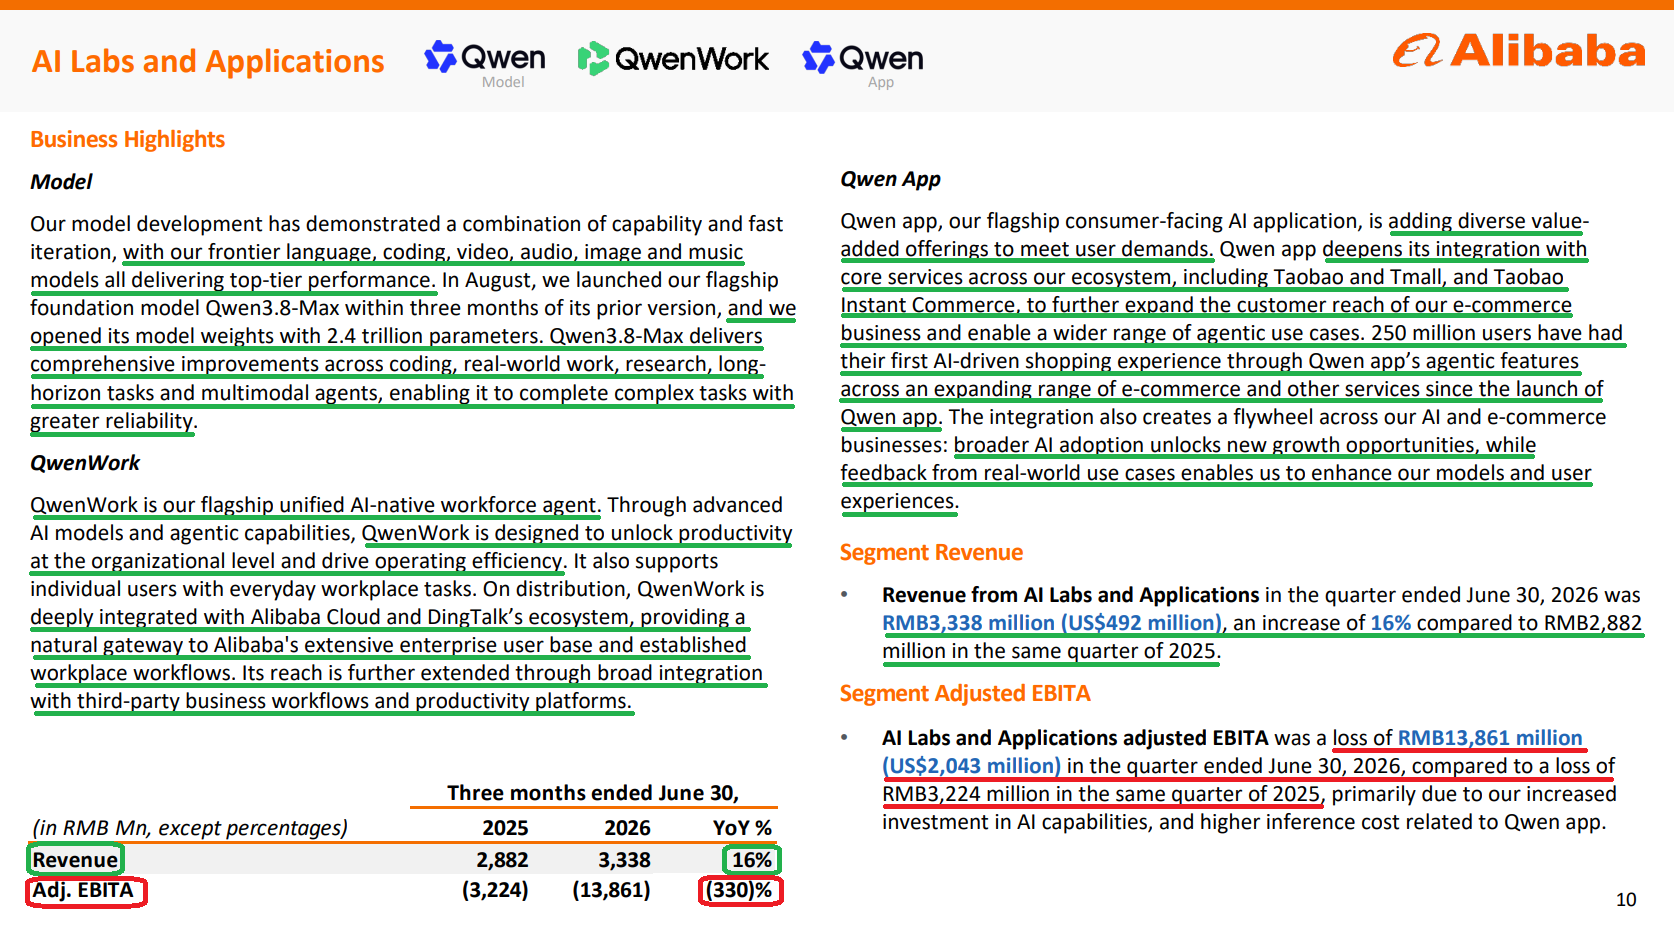Image resolution: width=1674 pixels, height=938 pixels.
Task: Click the italic "QwenWork" subheading
Action: (85, 463)
